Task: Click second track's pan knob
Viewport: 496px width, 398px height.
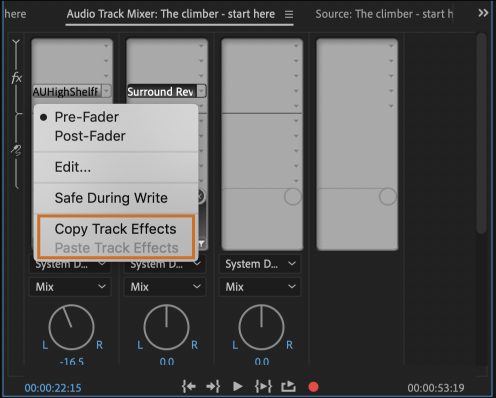Action: click(166, 327)
